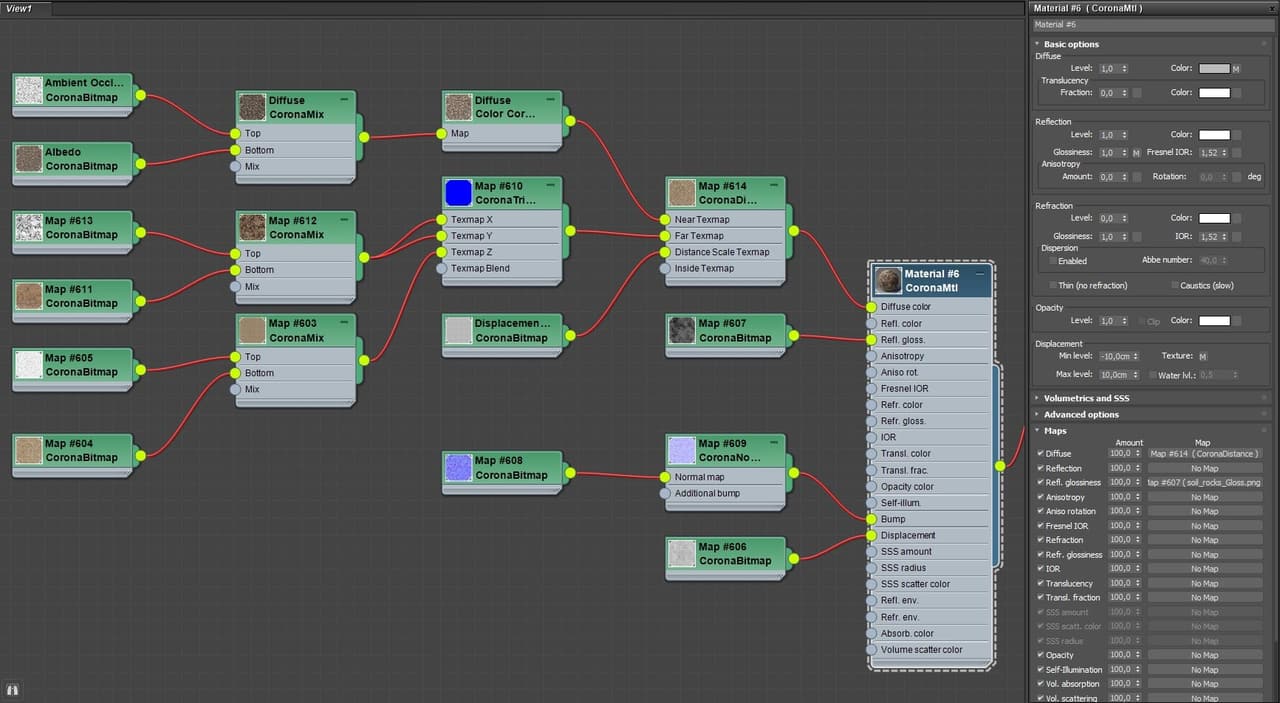Collapse the Map #603 CoronaMix node
The height and width of the screenshot is (703, 1280).
[344, 323]
